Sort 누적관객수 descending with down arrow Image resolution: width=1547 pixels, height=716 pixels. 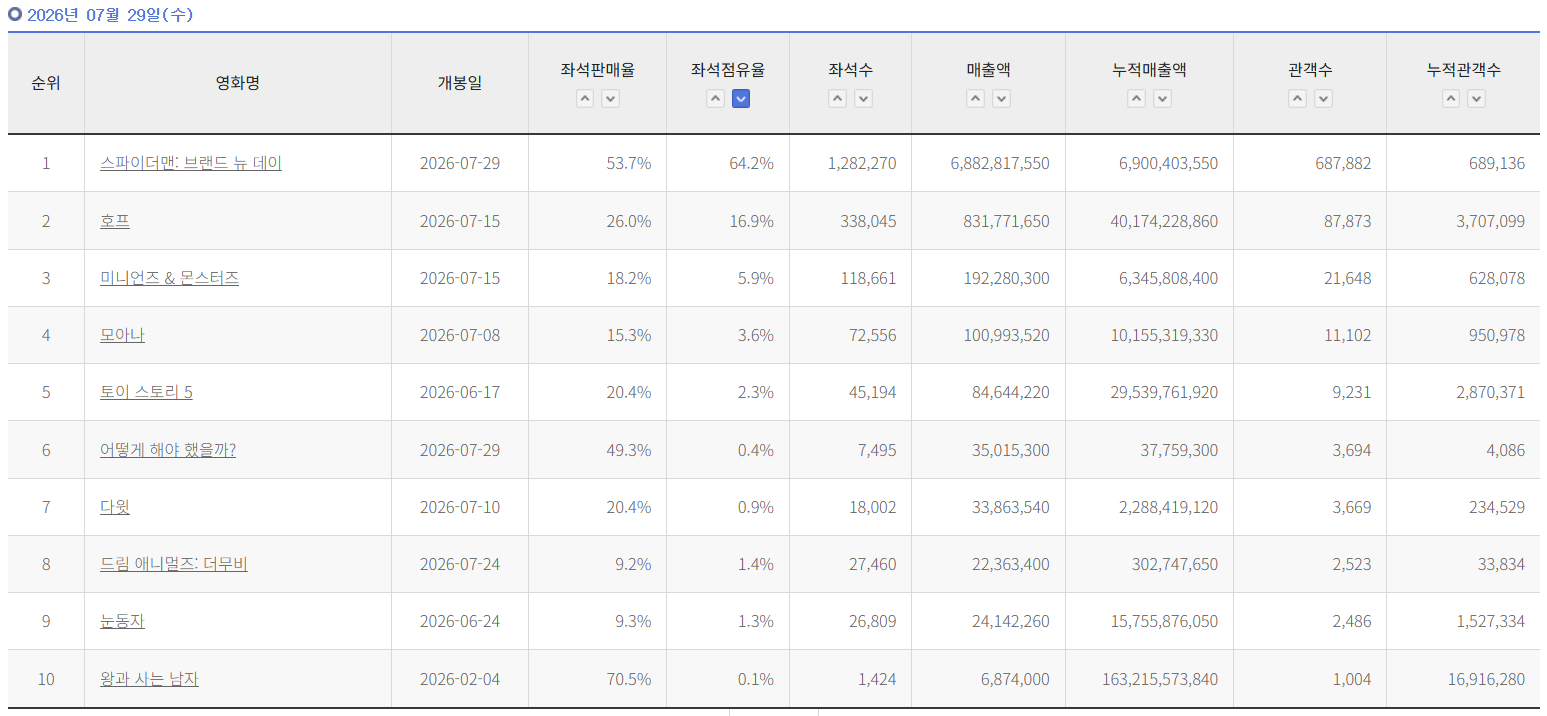click(x=1476, y=98)
